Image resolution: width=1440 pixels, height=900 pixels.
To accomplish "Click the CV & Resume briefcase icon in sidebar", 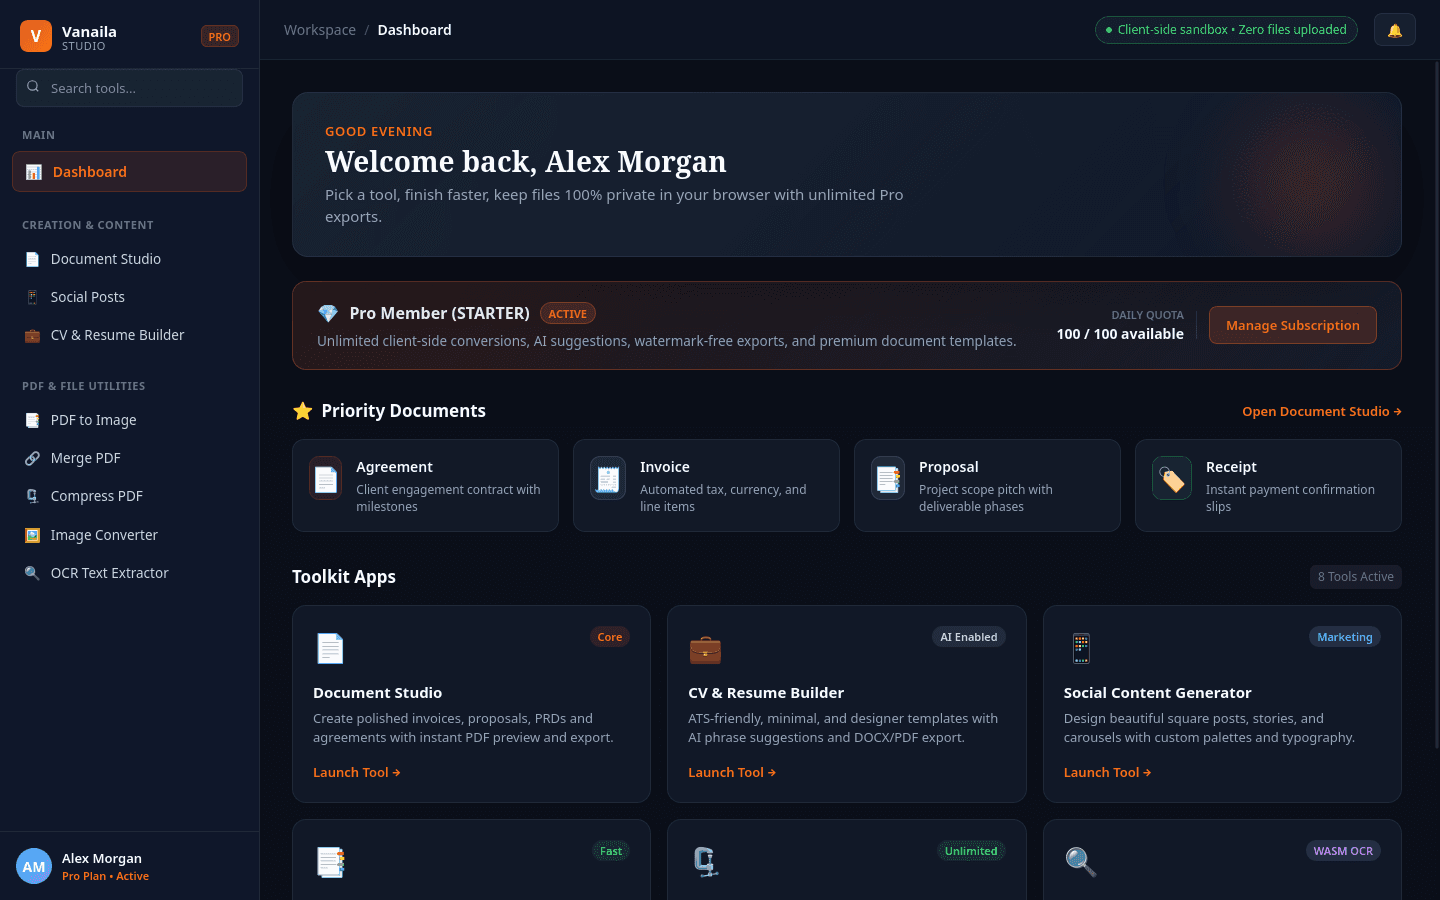I will [x=32, y=335].
